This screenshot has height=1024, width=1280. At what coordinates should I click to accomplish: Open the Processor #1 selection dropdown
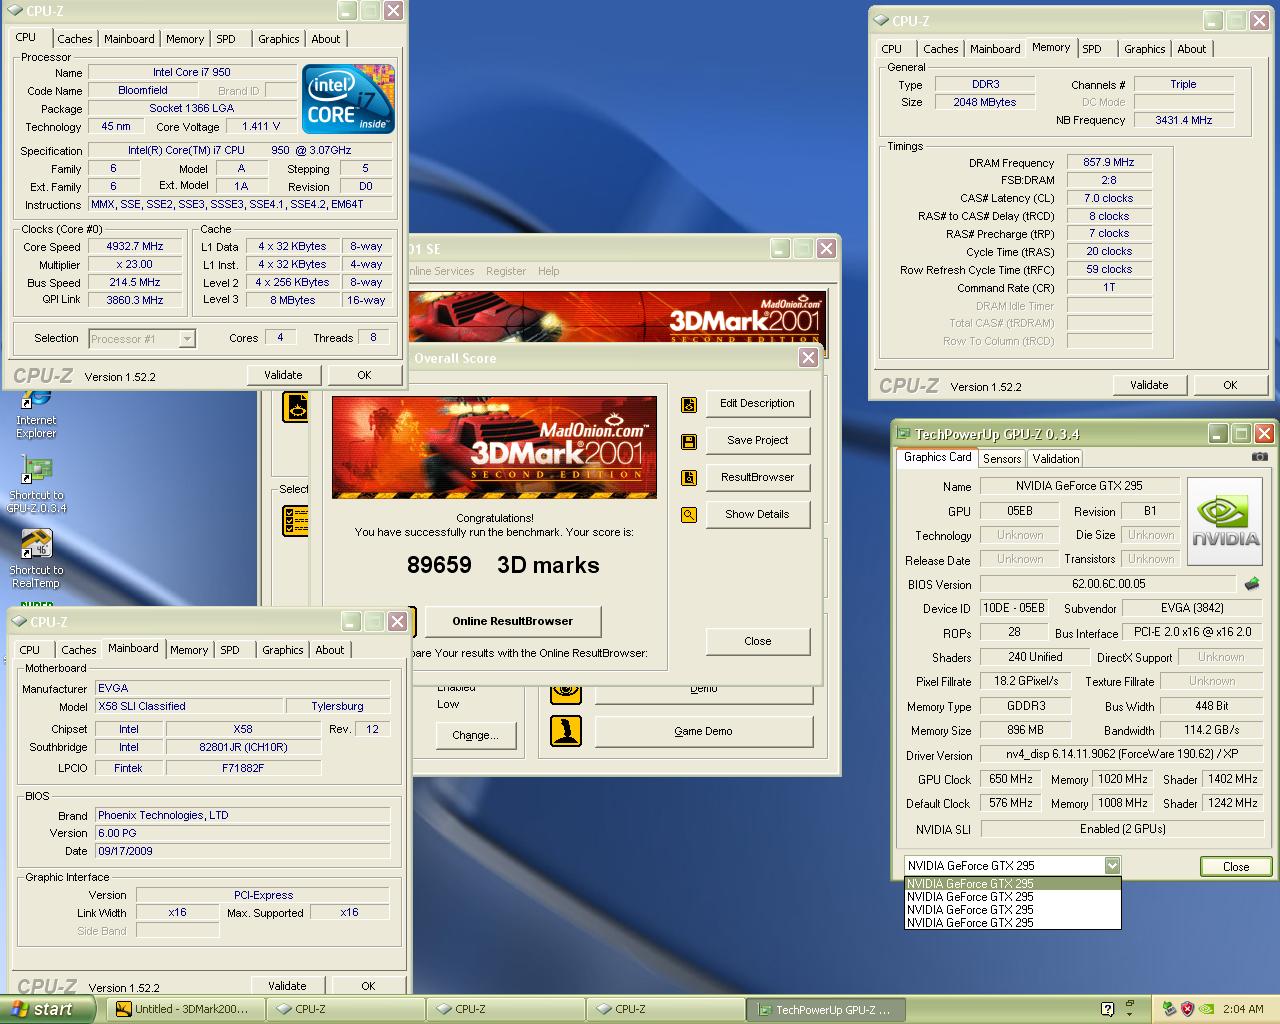click(x=187, y=339)
